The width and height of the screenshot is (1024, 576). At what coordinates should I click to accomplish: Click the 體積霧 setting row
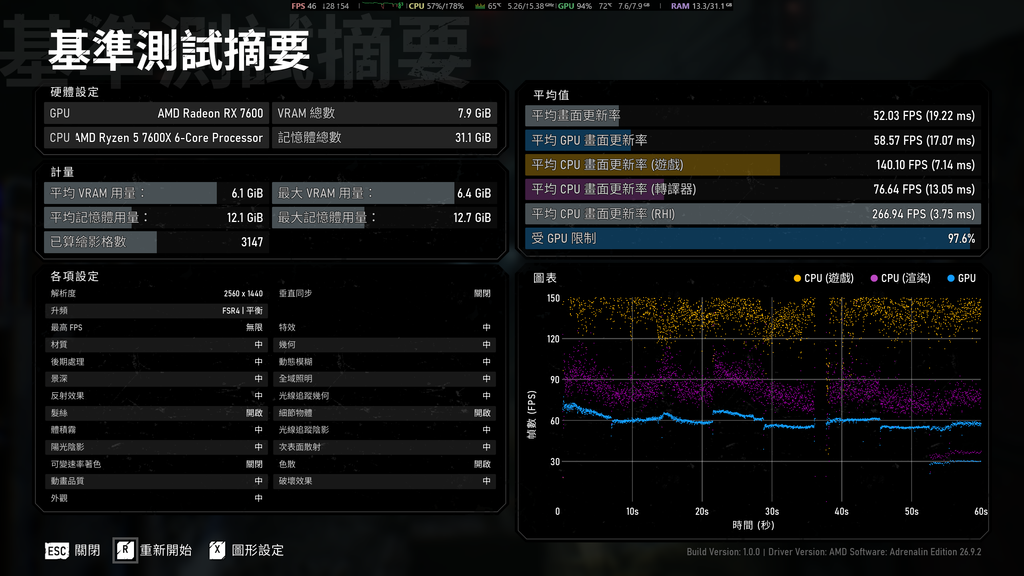156,430
